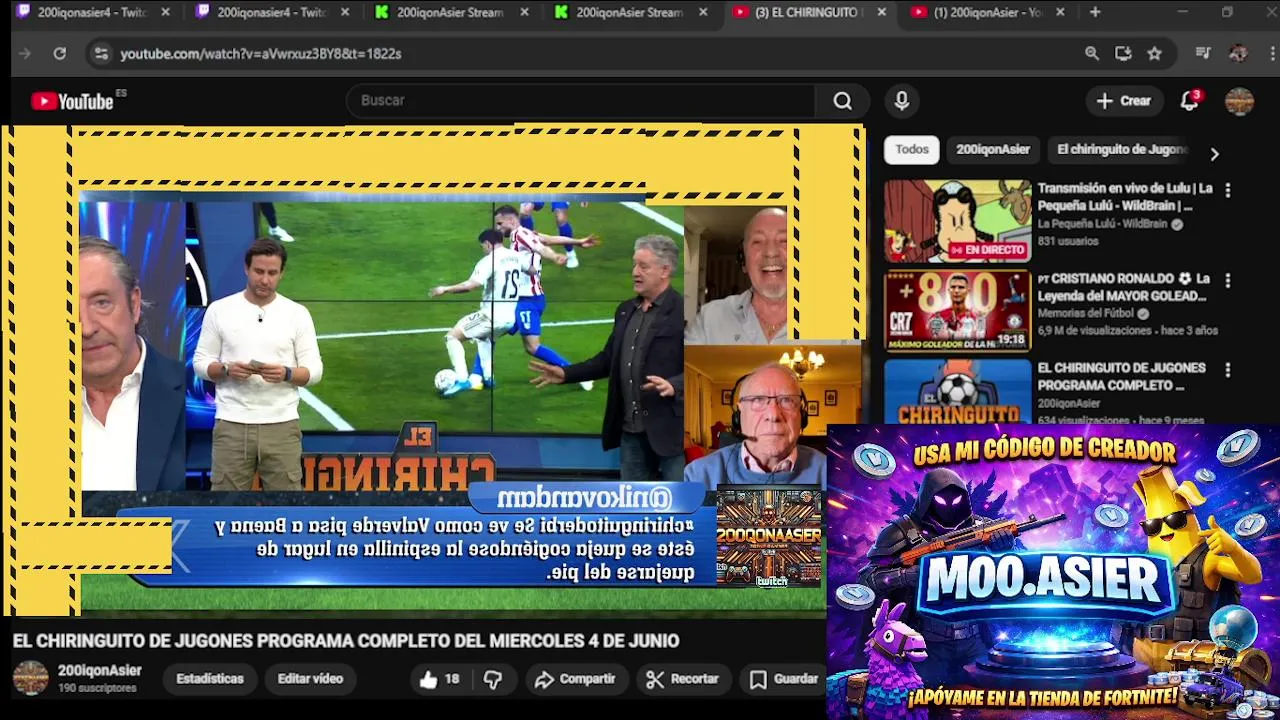Image resolution: width=1280 pixels, height=720 pixels.
Task: Bookmark this page with the star
Action: [1154, 54]
